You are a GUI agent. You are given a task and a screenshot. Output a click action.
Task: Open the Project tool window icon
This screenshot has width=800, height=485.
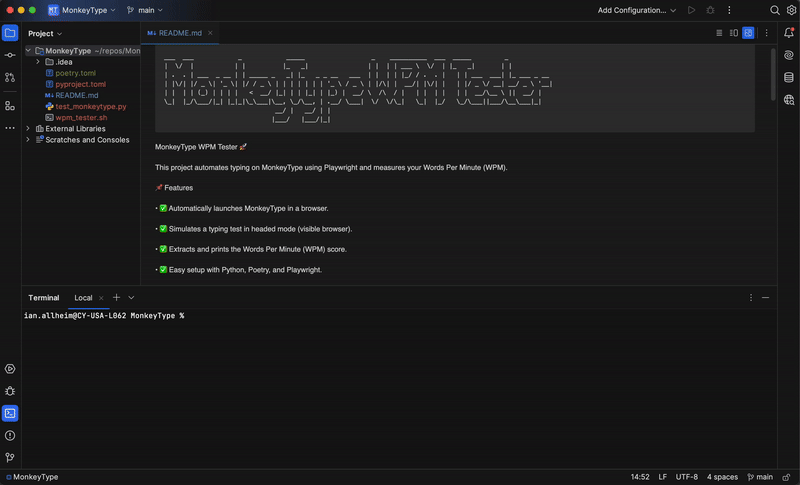click(10, 33)
